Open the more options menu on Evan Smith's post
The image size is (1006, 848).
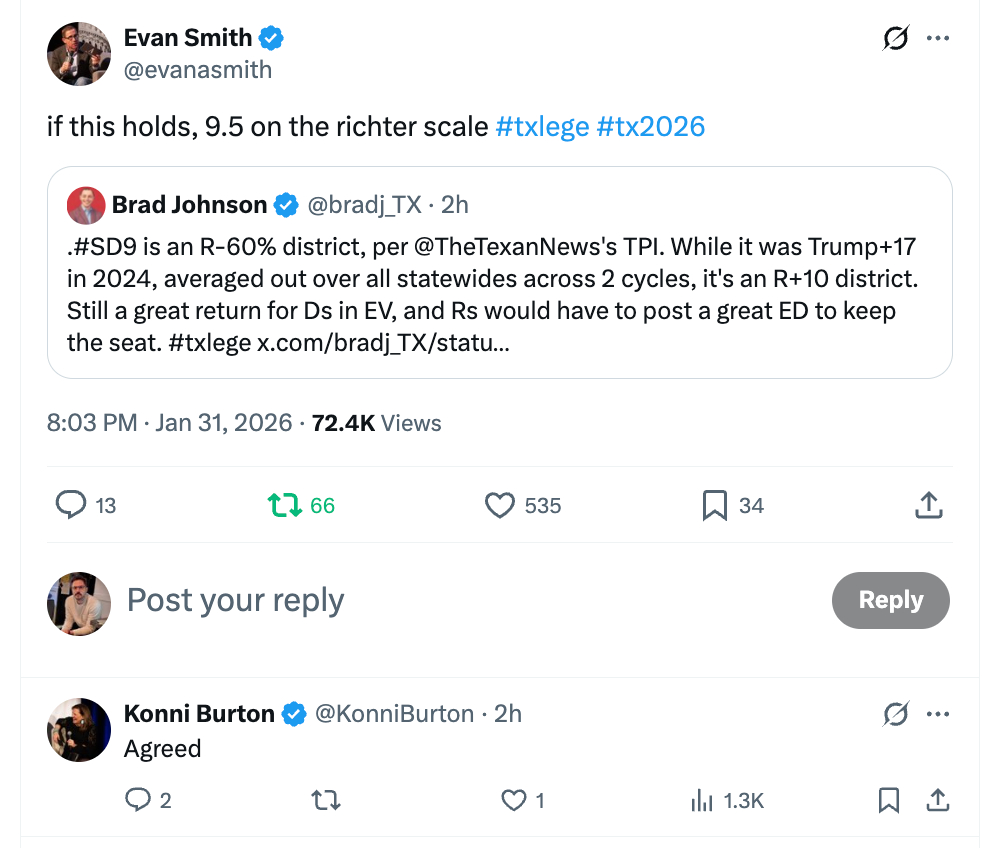point(937,39)
